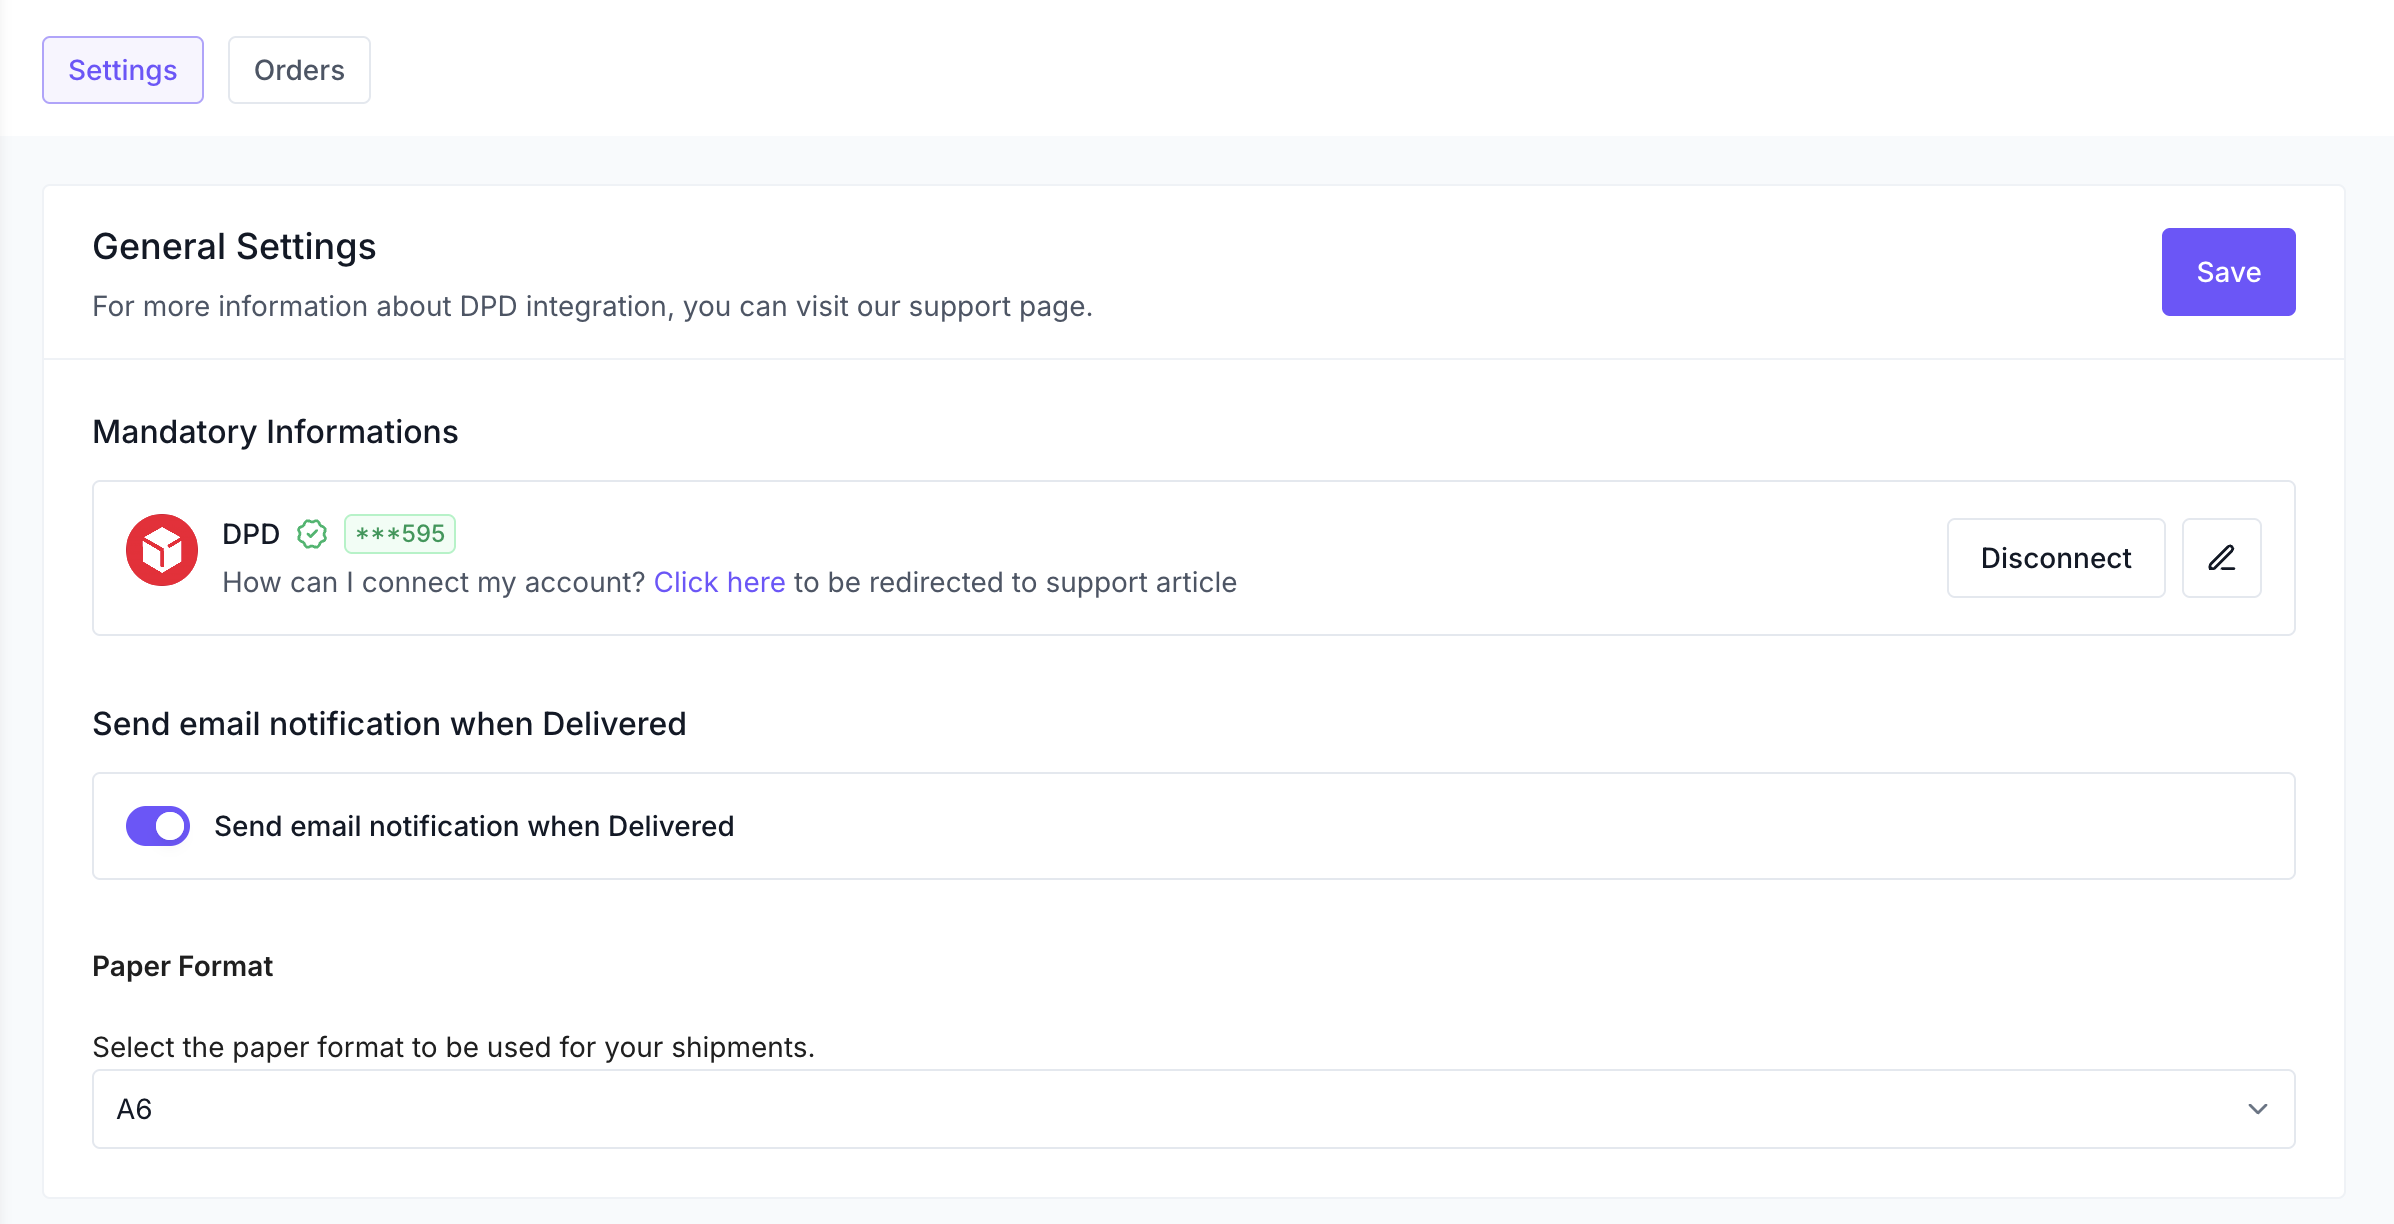The height and width of the screenshot is (1224, 2394).
Task: Click the DPD carrier name label
Action: coord(251,534)
